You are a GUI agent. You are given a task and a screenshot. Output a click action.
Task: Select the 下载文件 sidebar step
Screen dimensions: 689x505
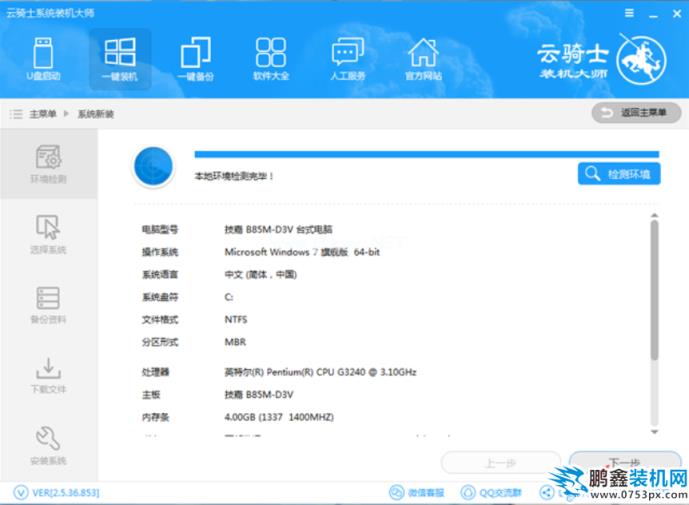coord(48,375)
